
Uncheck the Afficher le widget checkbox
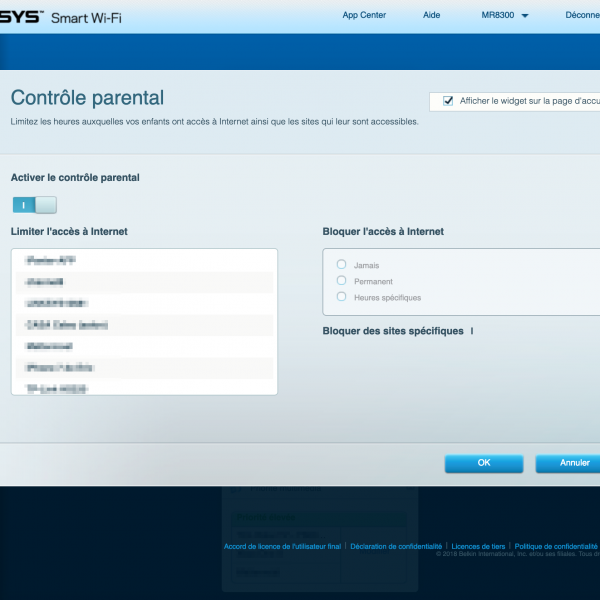point(448,101)
